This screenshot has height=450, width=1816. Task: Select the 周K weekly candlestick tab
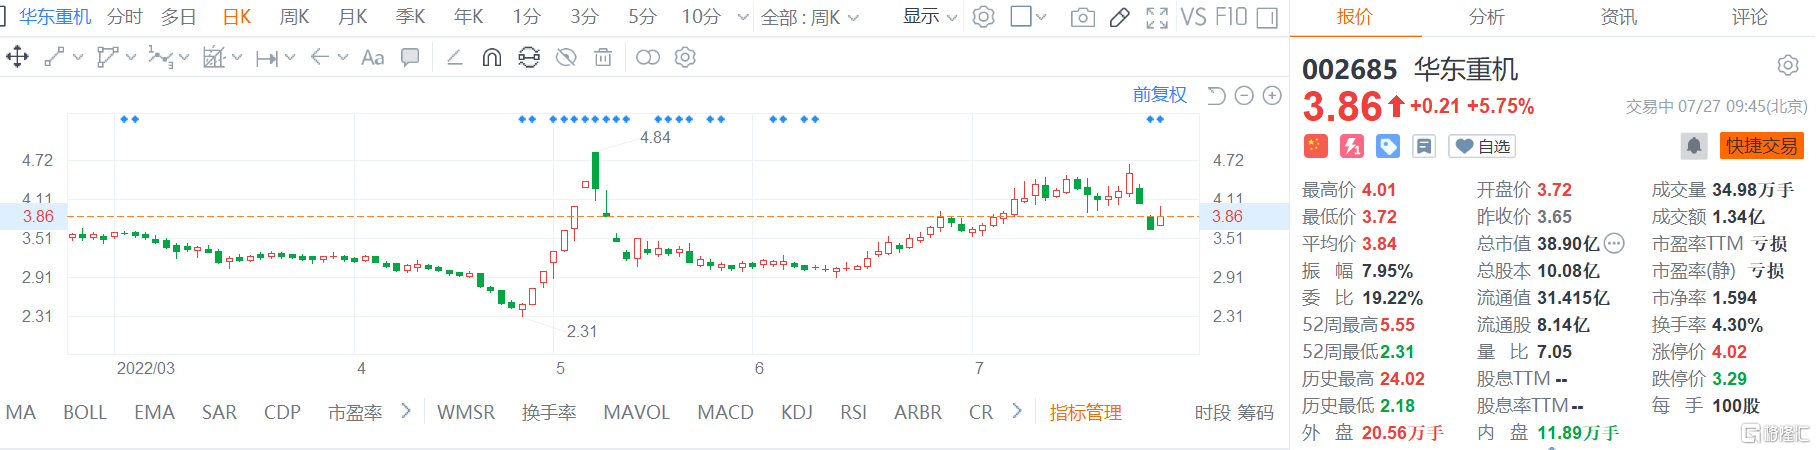(x=294, y=17)
